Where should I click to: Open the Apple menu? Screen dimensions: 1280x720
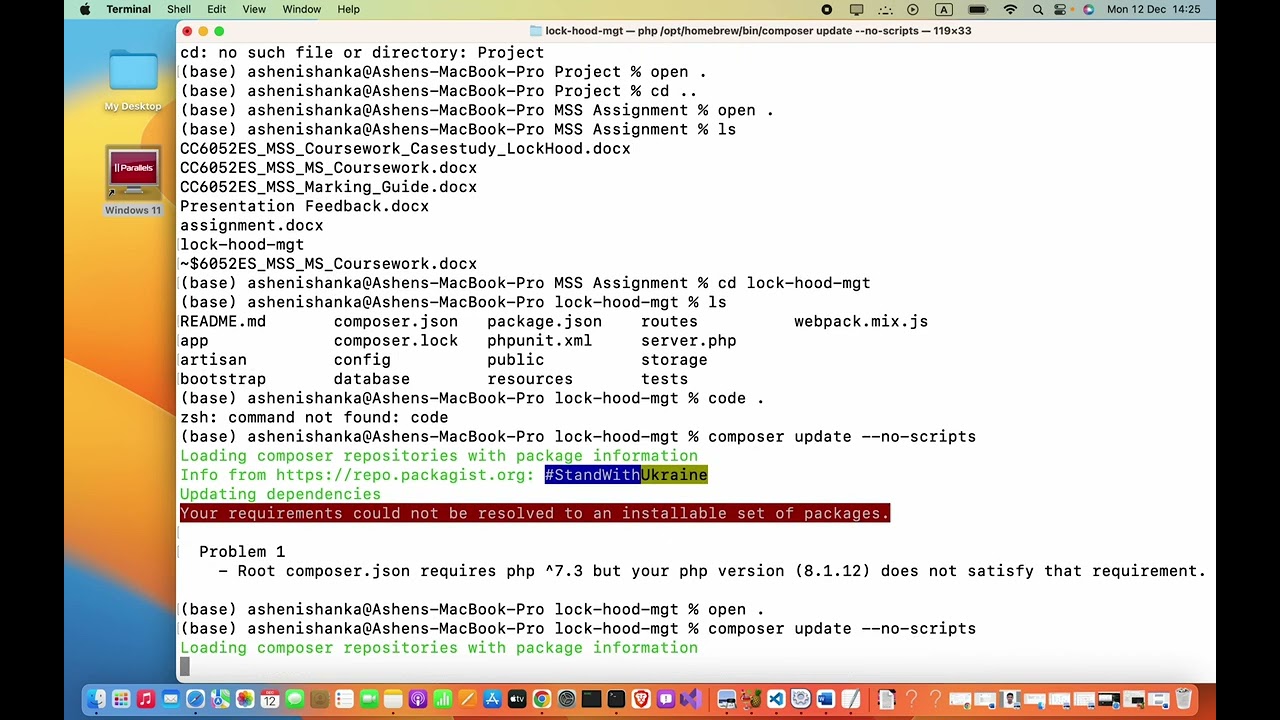tap(85, 9)
